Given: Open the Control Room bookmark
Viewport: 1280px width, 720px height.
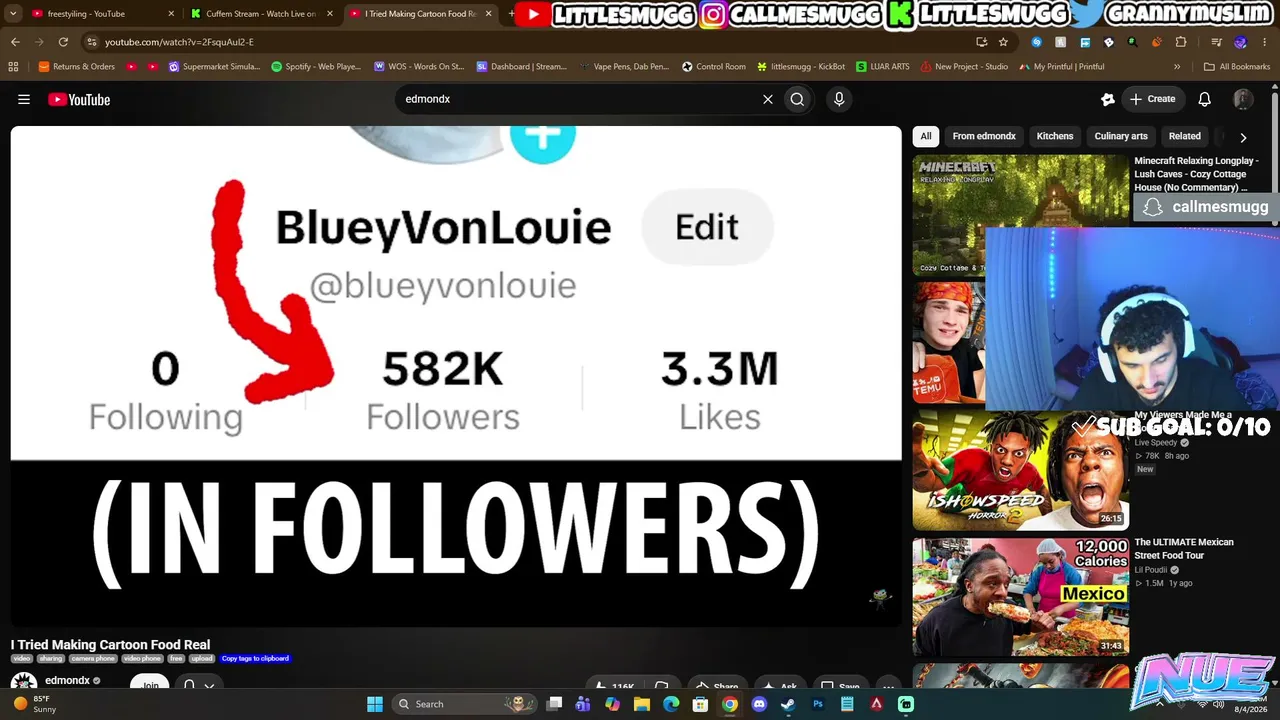Looking at the screenshot, I should [714, 67].
